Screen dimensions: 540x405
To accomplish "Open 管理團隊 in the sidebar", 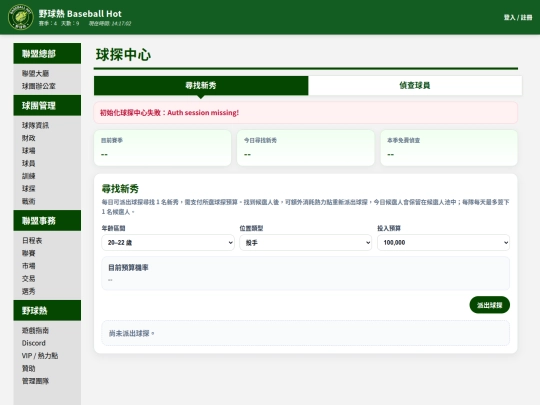I will click(x=35, y=381).
